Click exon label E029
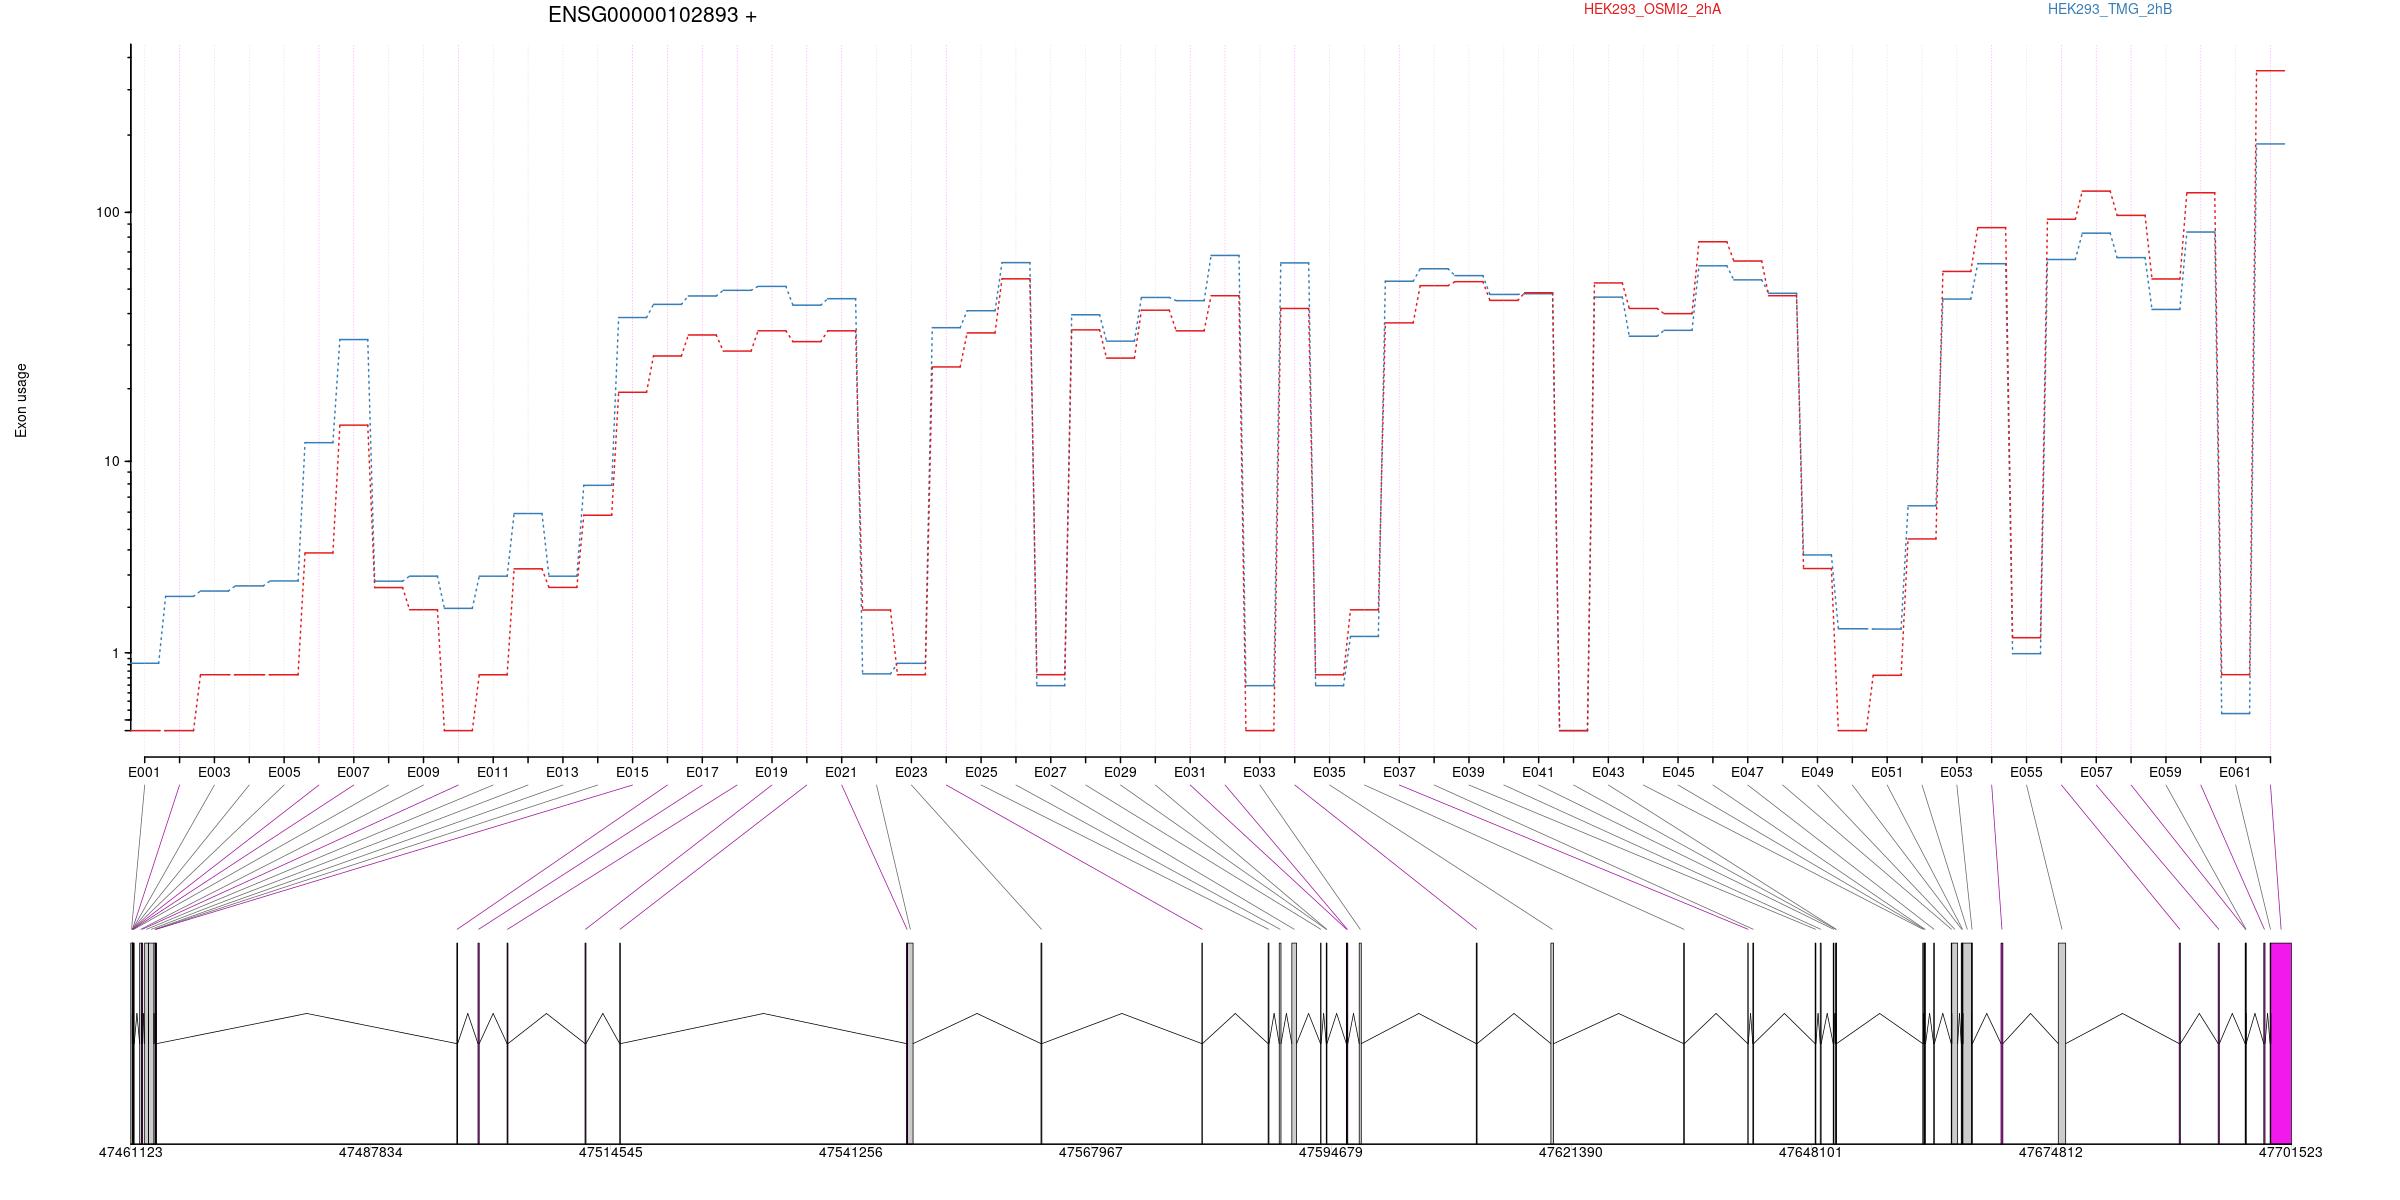The height and width of the screenshot is (1200, 2400). tap(1120, 772)
